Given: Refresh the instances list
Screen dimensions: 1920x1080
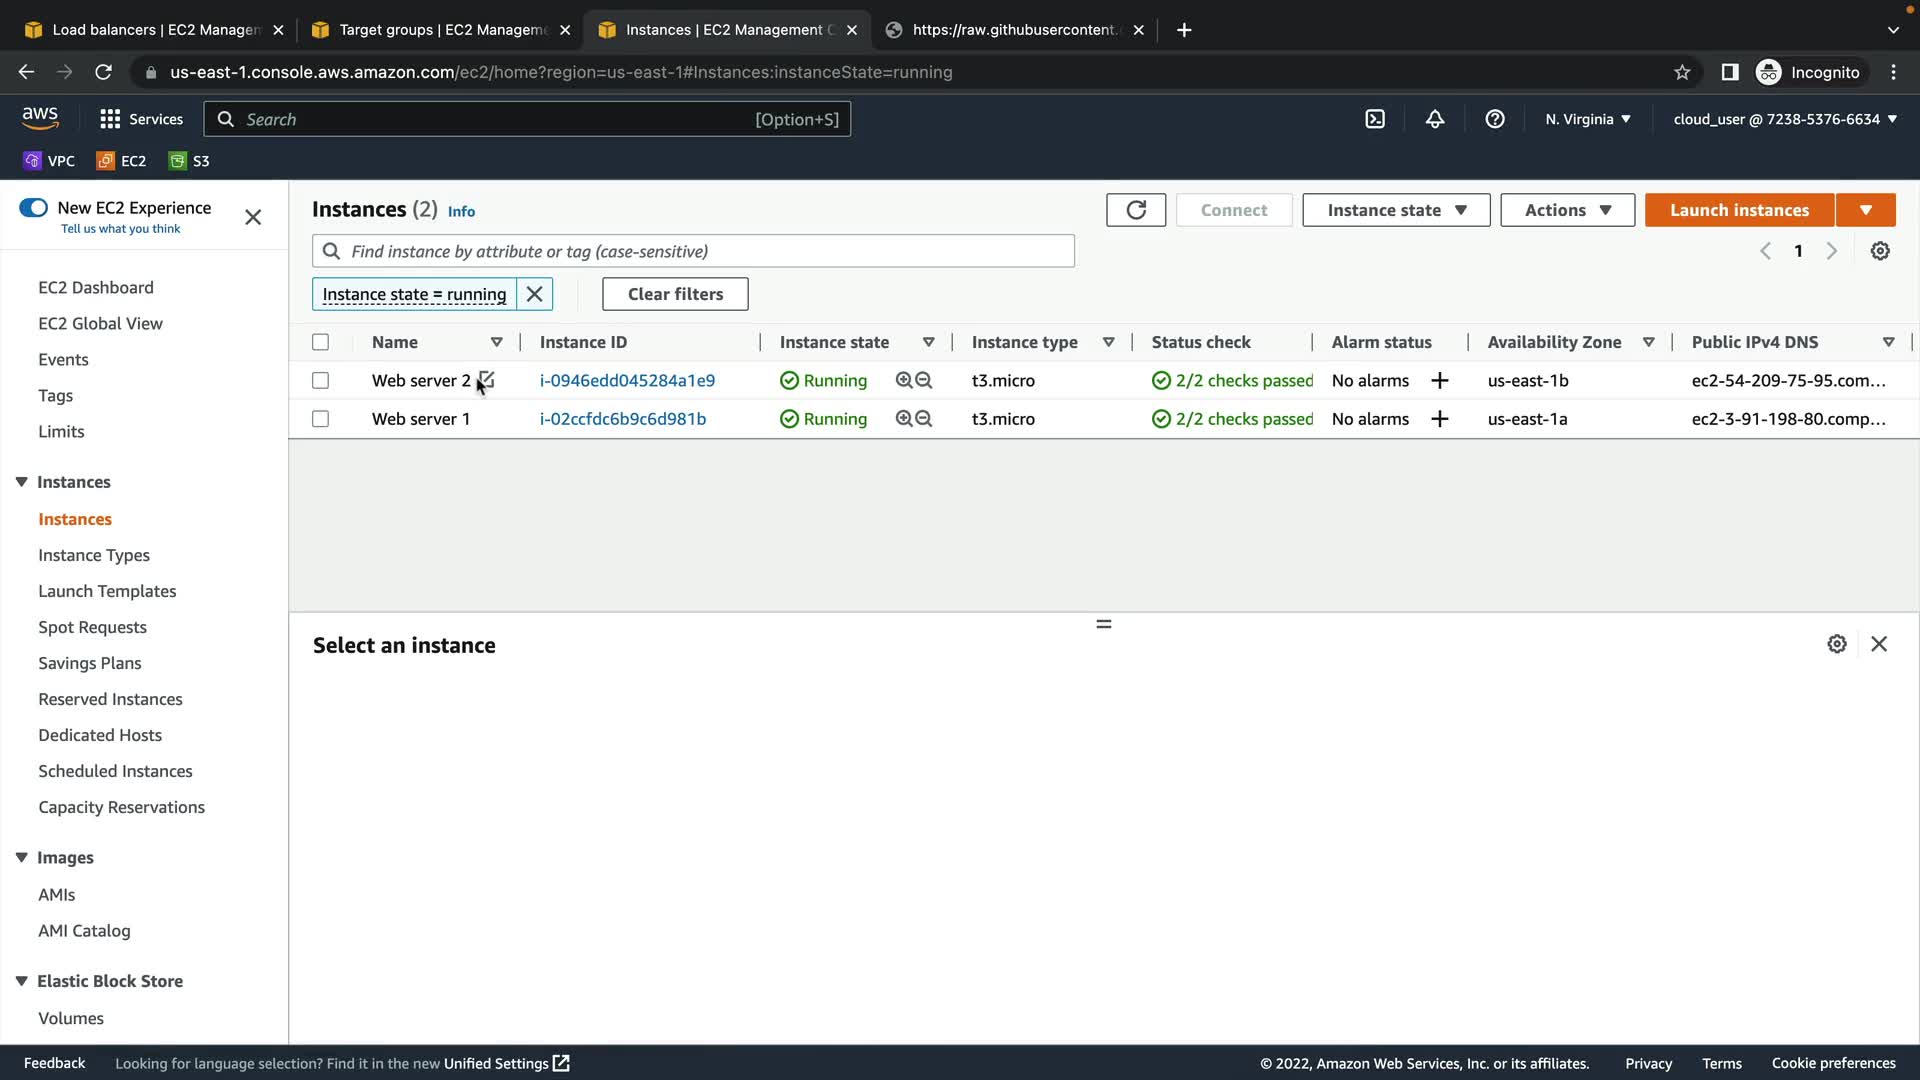Looking at the screenshot, I should click(1136, 210).
